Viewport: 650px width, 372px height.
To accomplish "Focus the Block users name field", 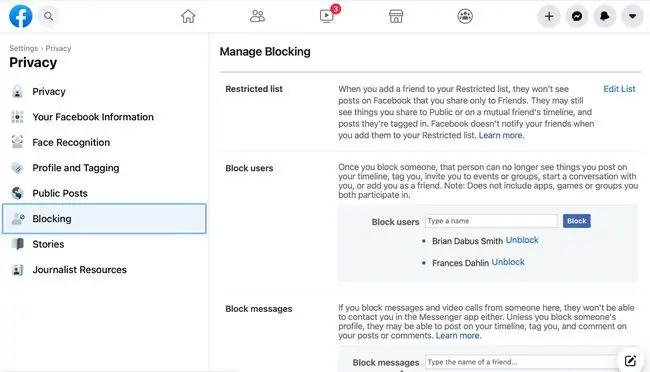I will coord(491,221).
